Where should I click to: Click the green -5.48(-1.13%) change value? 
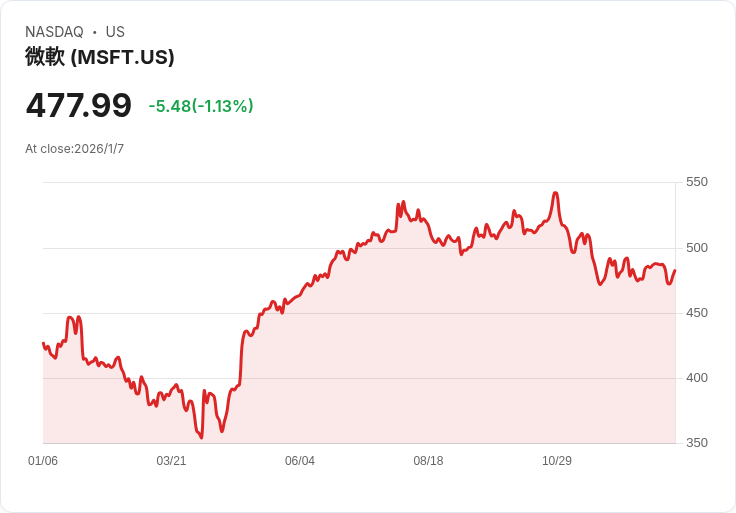(x=201, y=106)
